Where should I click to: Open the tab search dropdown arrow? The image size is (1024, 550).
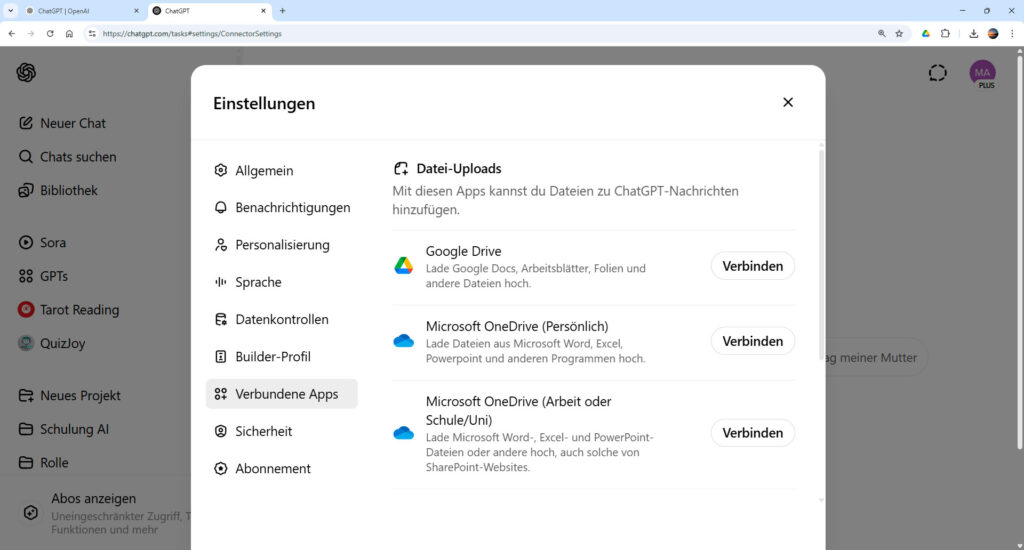point(10,11)
